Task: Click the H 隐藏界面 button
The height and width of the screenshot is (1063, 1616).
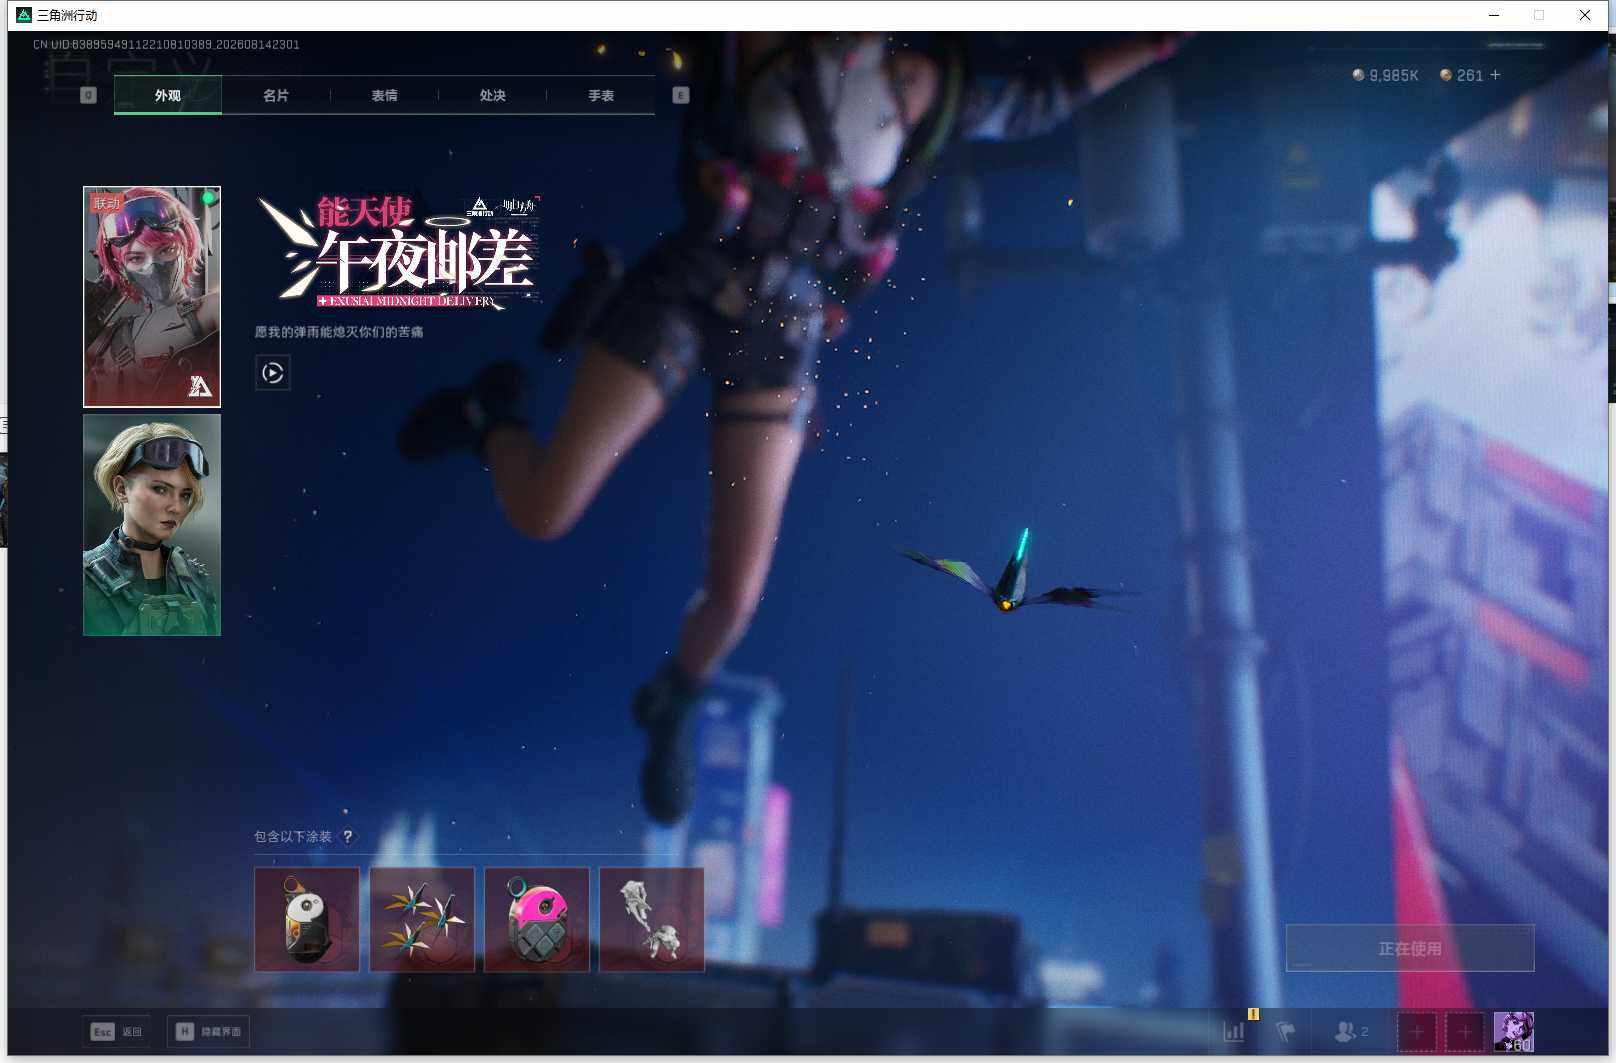Action: [x=208, y=1032]
